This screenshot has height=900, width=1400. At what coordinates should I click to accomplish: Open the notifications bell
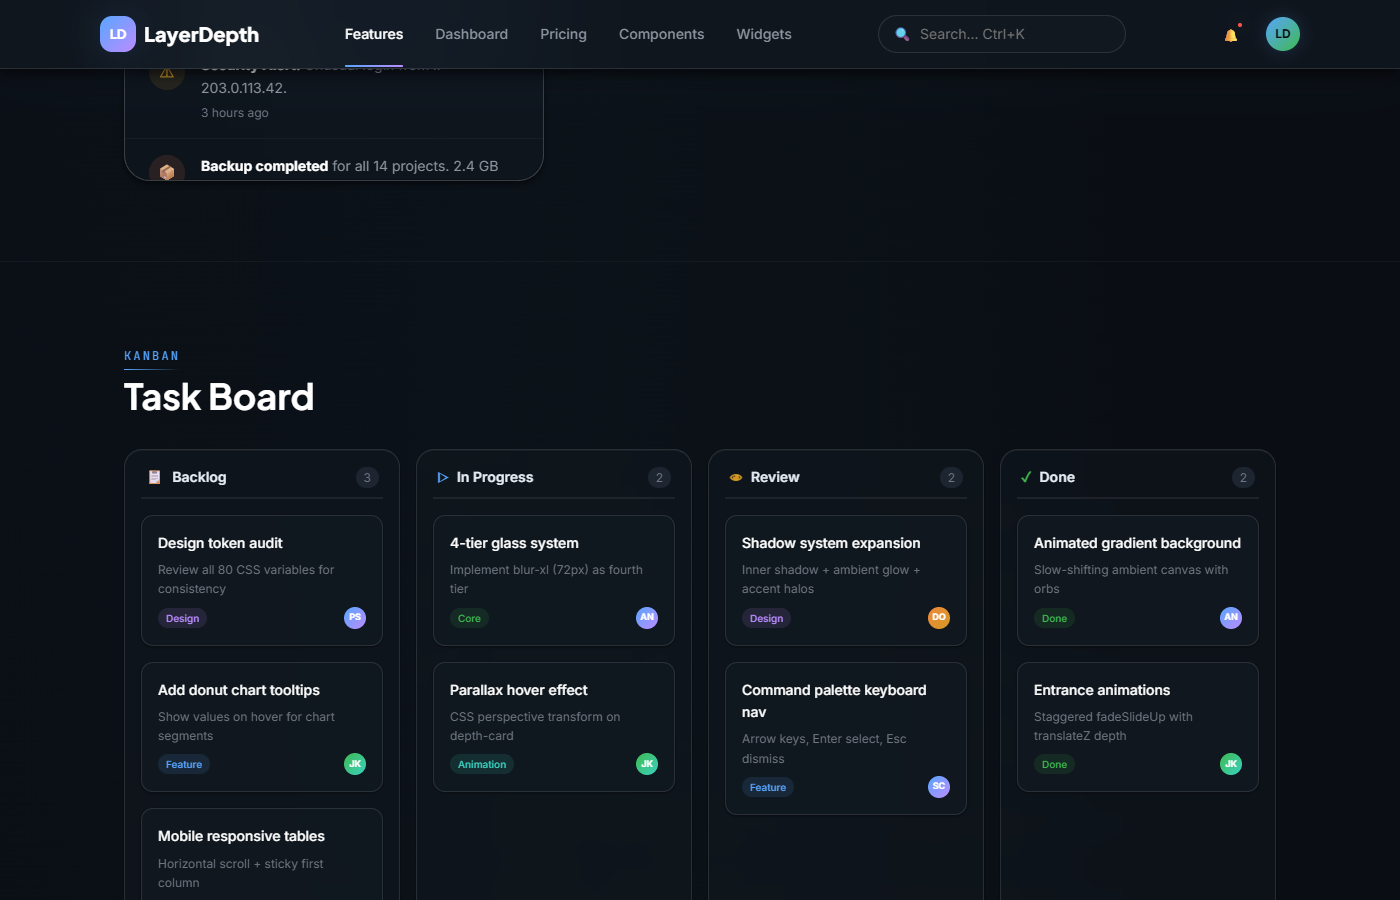(x=1231, y=35)
